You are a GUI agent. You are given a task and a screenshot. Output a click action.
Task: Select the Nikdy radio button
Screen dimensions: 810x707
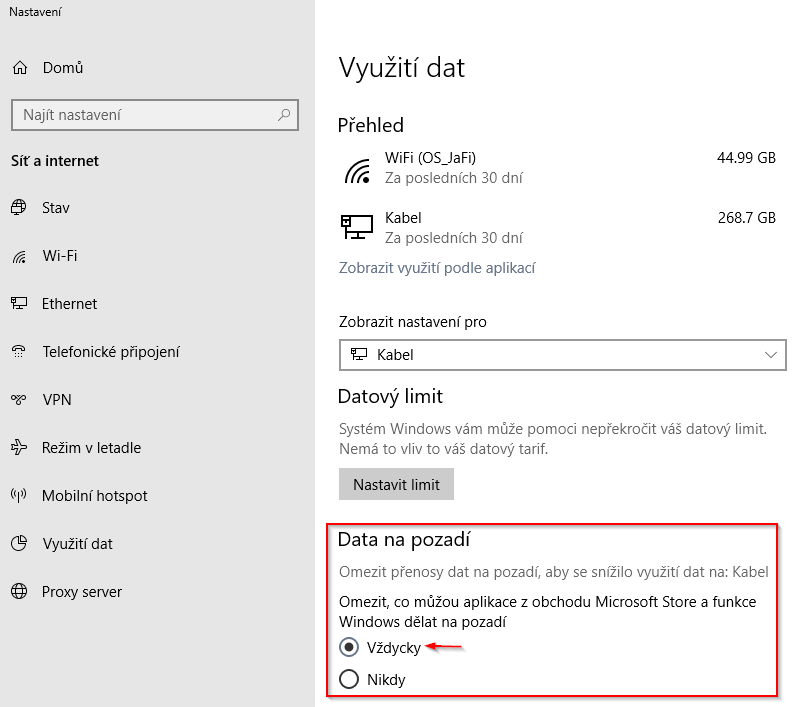[x=349, y=679]
